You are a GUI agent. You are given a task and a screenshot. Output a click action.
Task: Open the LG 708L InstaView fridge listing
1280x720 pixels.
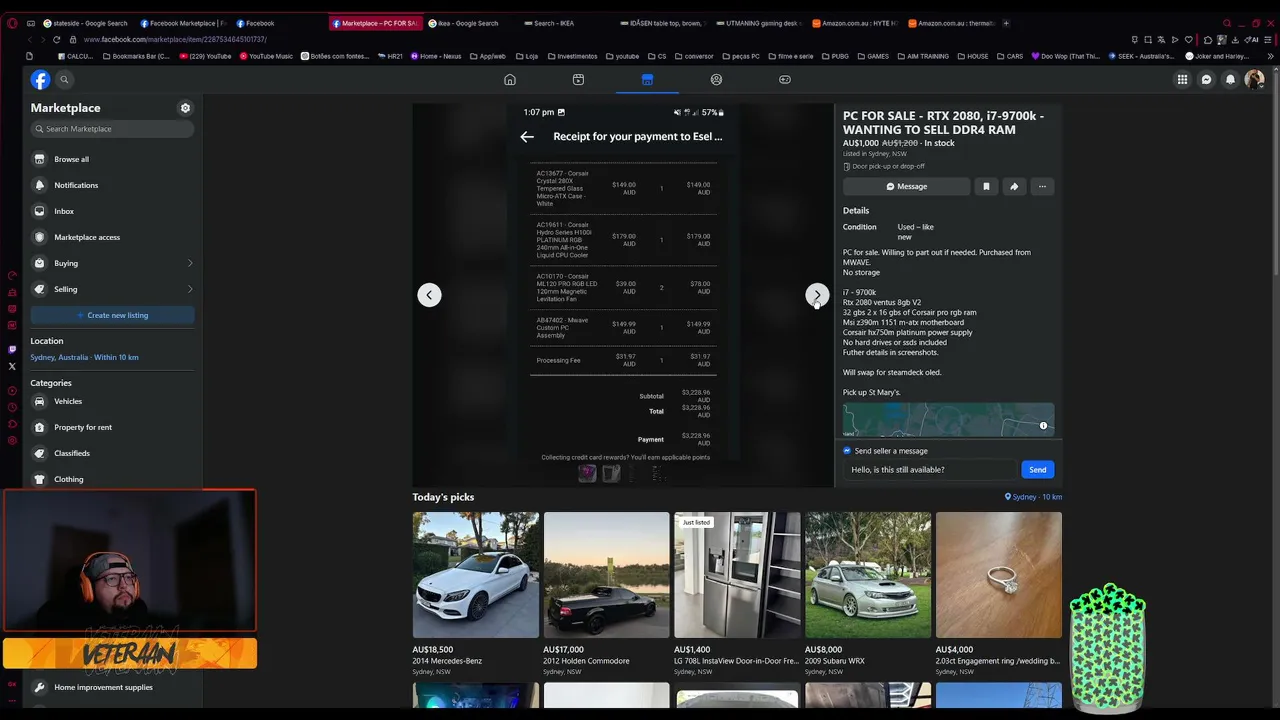pos(737,593)
